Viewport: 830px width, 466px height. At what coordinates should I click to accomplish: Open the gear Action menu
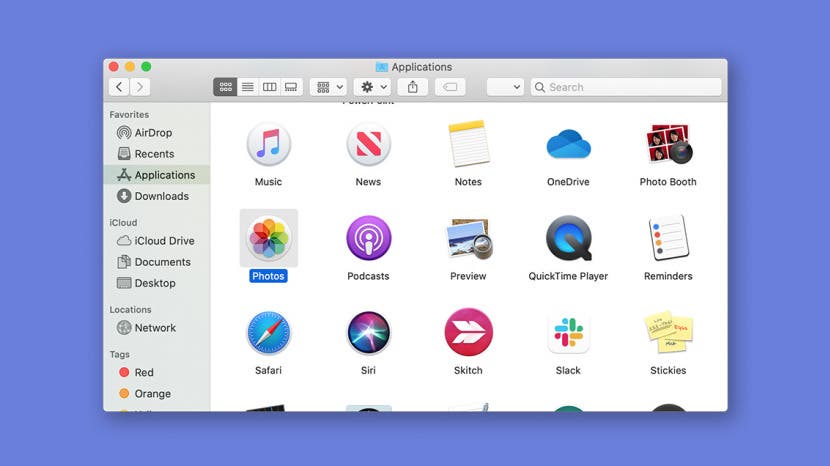[373, 87]
